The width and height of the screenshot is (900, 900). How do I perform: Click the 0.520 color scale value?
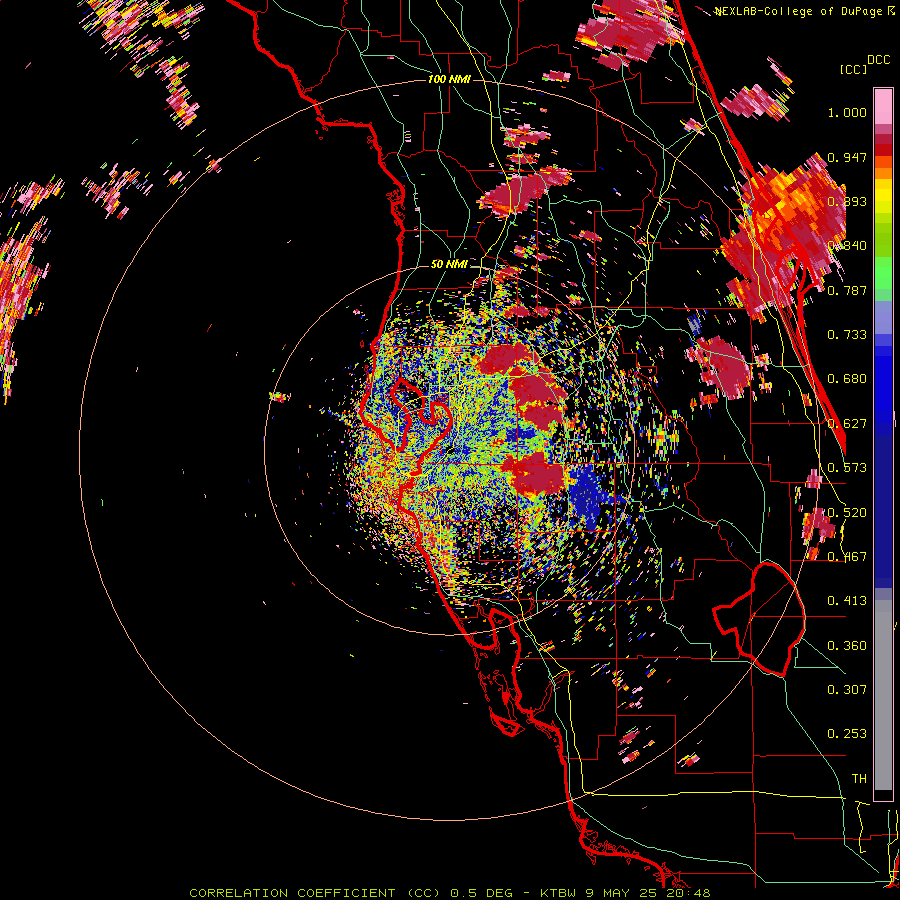point(847,513)
